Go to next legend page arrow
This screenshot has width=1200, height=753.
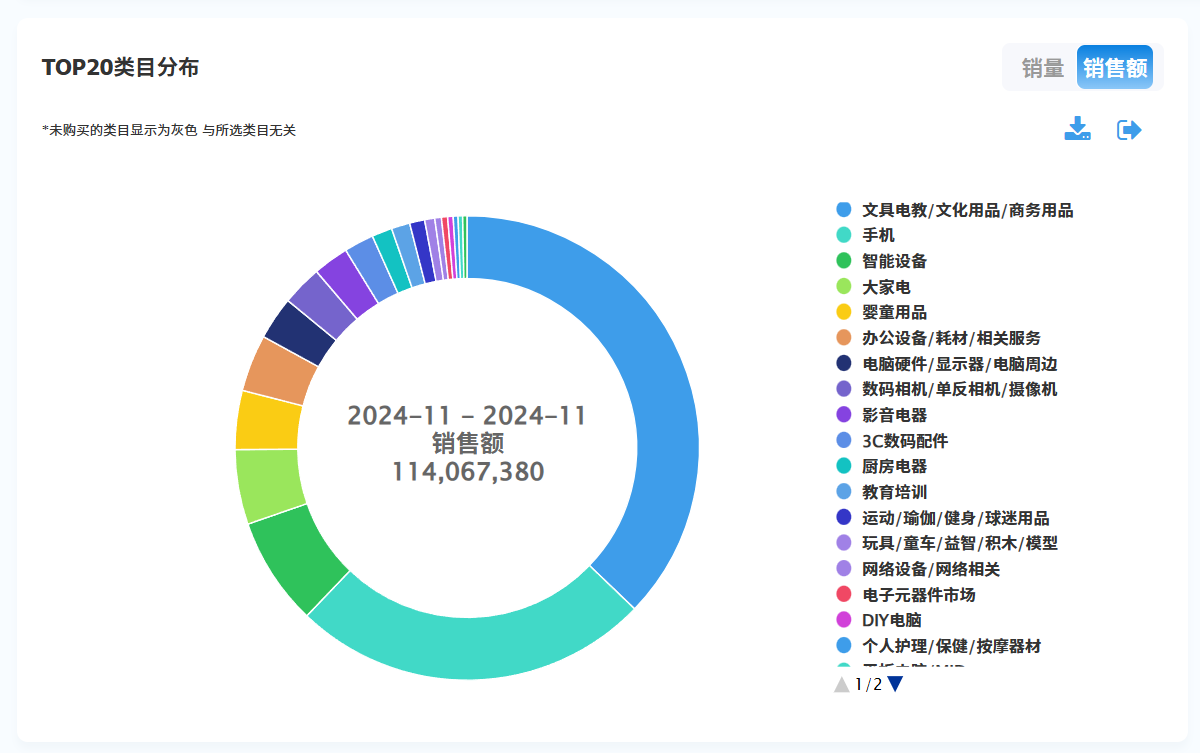[x=895, y=684]
